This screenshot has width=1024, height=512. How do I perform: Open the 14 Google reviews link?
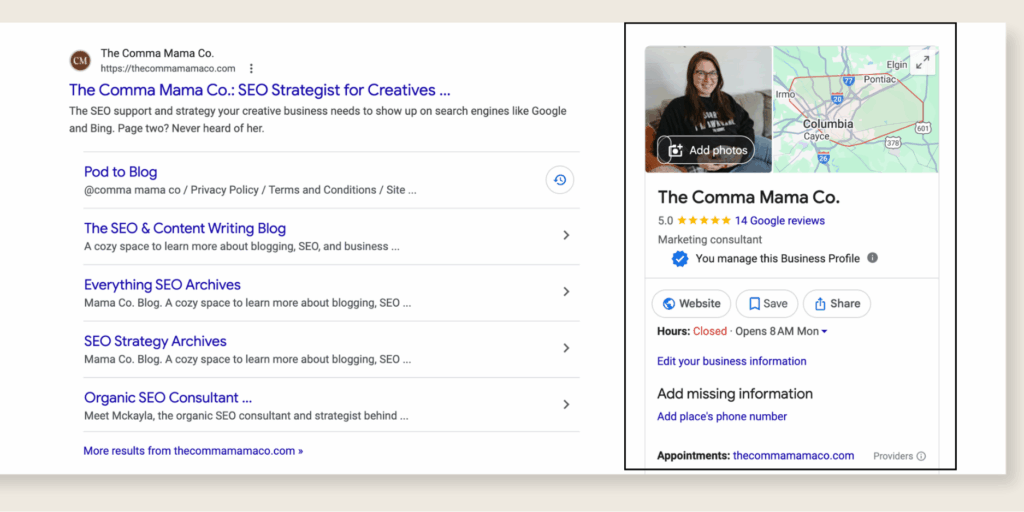click(x=780, y=221)
